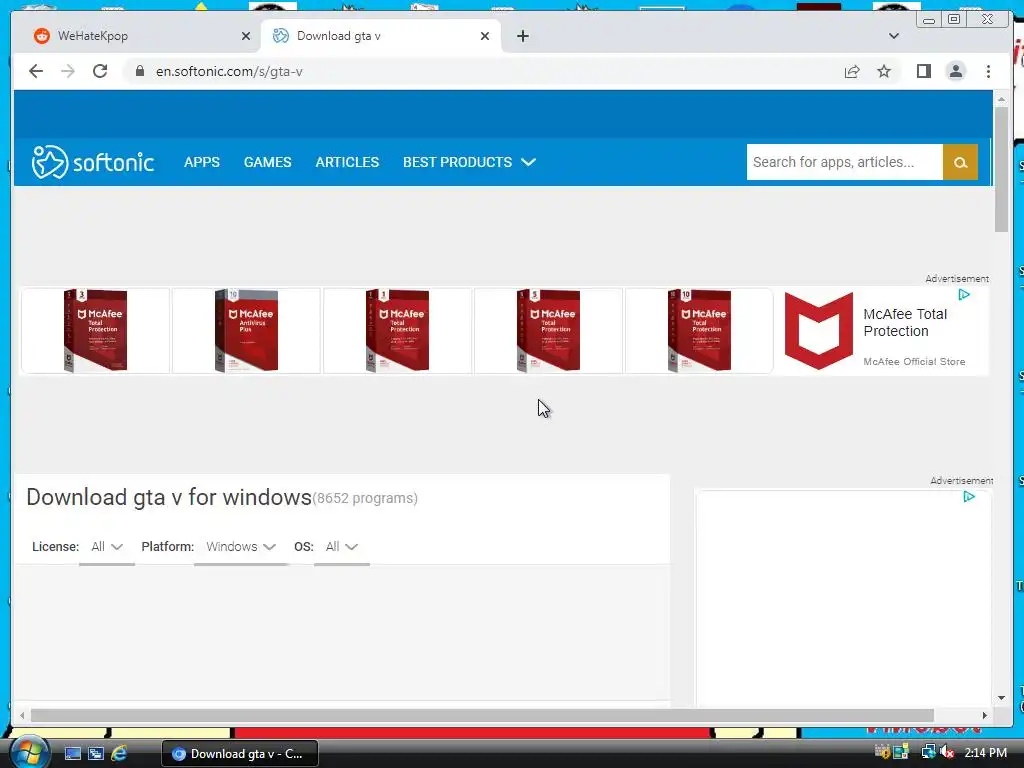
Task: Open the APPS menu
Action: pyautogui.click(x=202, y=162)
